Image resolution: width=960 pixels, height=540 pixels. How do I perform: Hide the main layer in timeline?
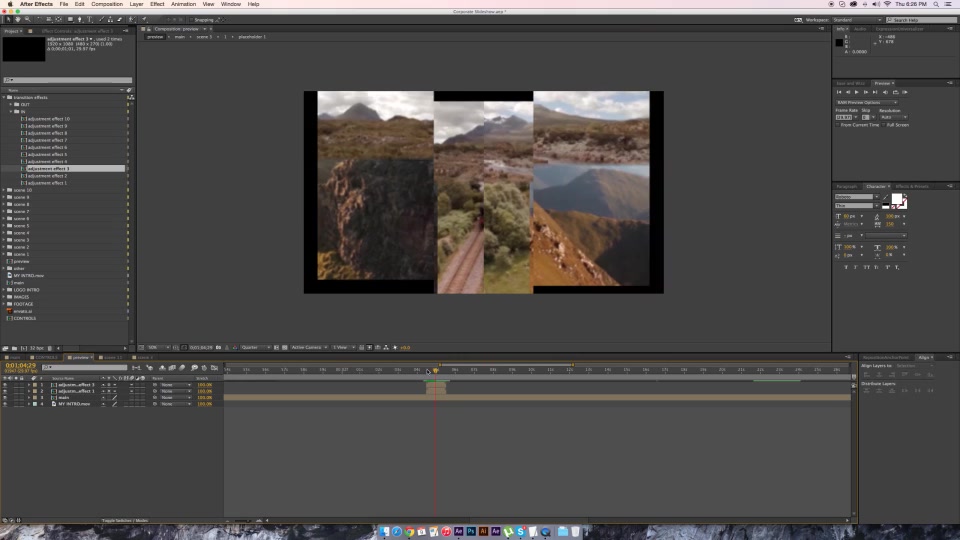pyautogui.click(x=5, y=397)
